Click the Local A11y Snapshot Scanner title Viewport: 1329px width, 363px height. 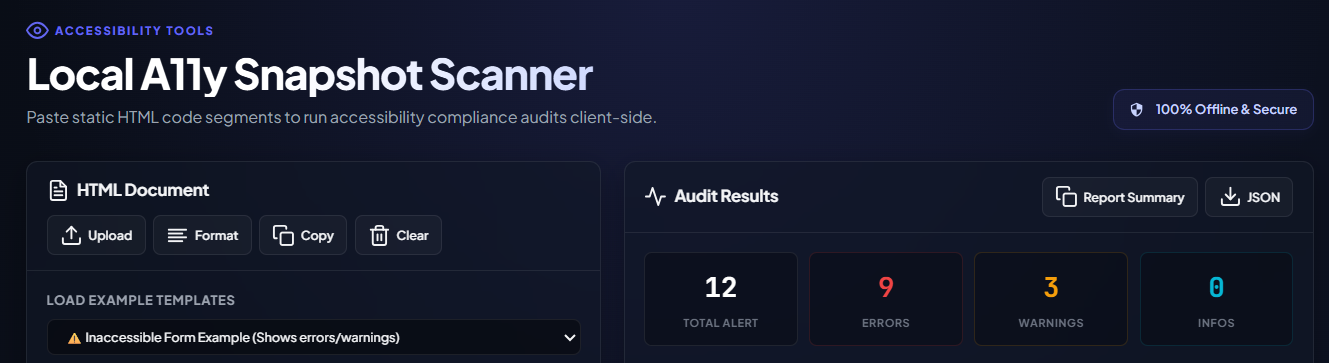(x=309, y=75)
